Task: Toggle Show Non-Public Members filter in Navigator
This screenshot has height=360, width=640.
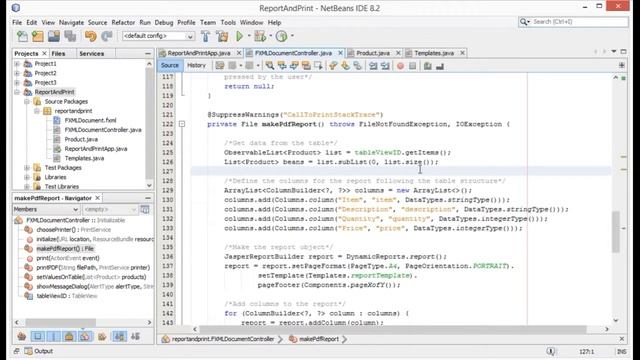Action: (69, 336)
